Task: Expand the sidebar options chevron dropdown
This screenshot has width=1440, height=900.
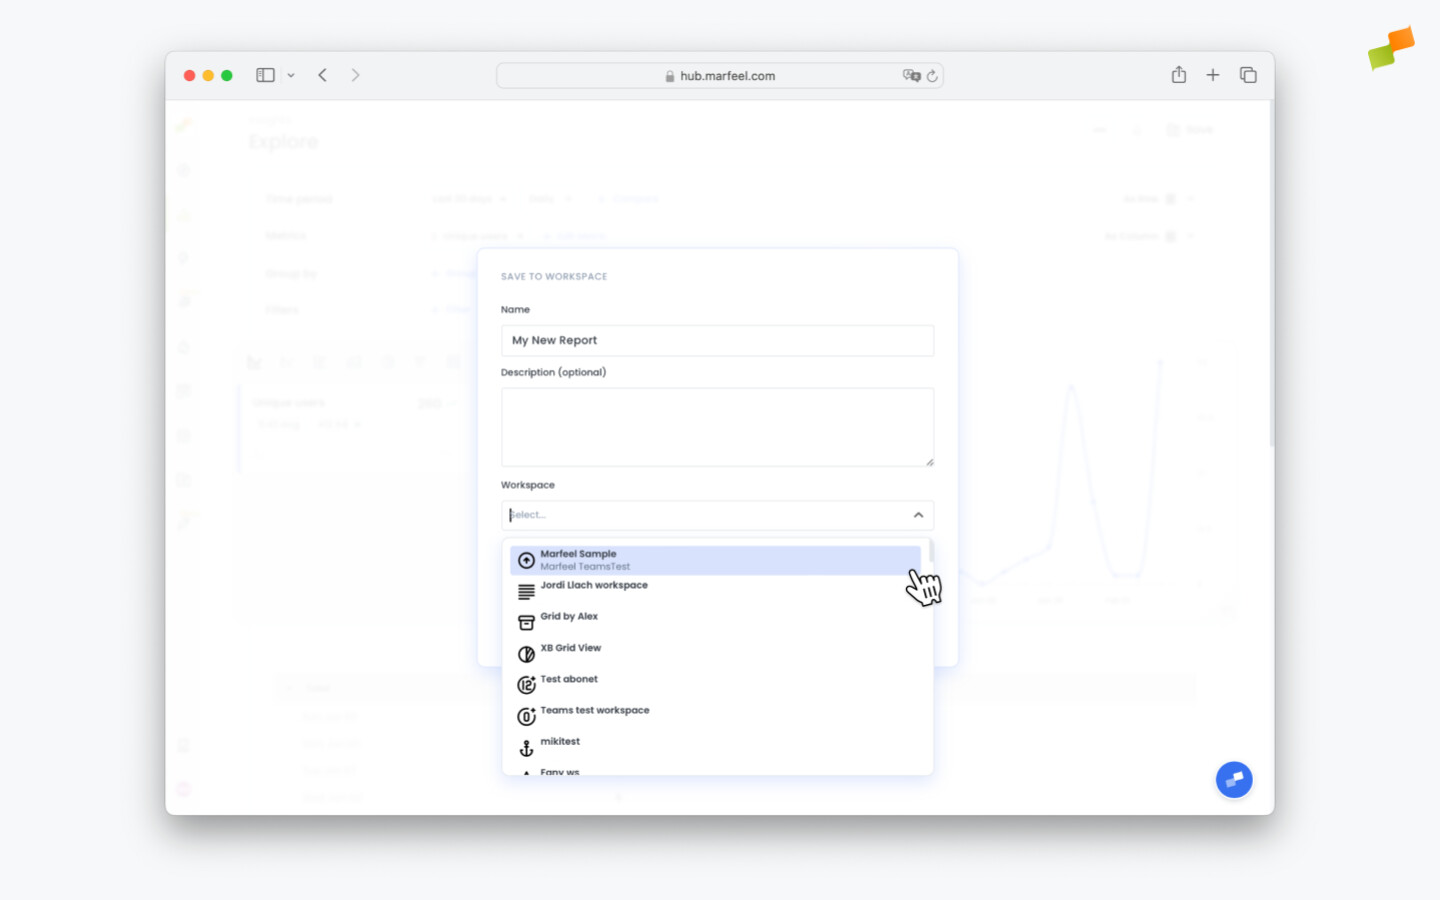Action: [x=291, y=75]
